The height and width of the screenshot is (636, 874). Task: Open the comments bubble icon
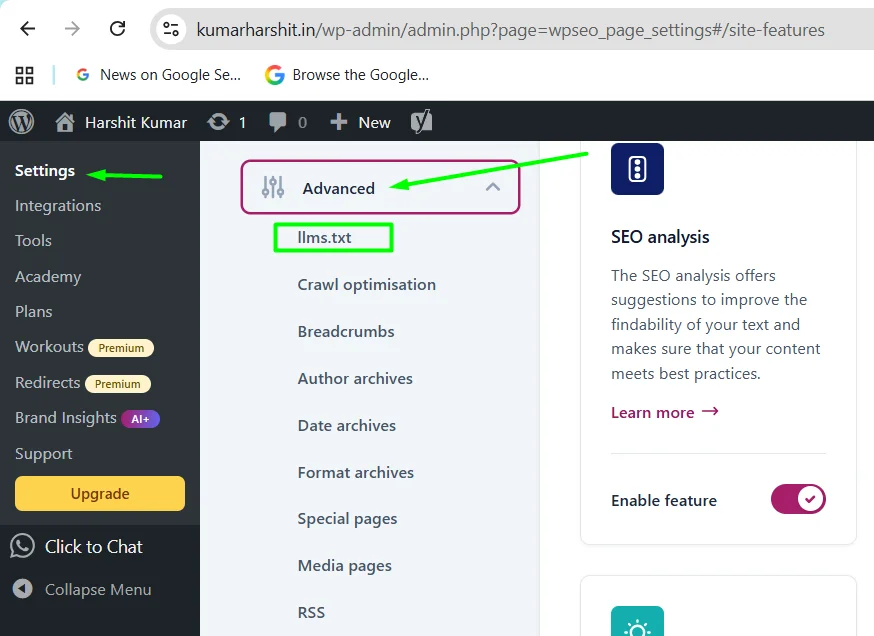278,122
